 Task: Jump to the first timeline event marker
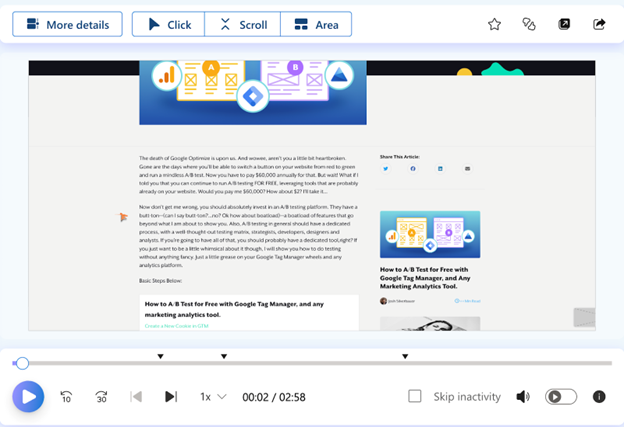pyautogui.click(x=160, y=357)
